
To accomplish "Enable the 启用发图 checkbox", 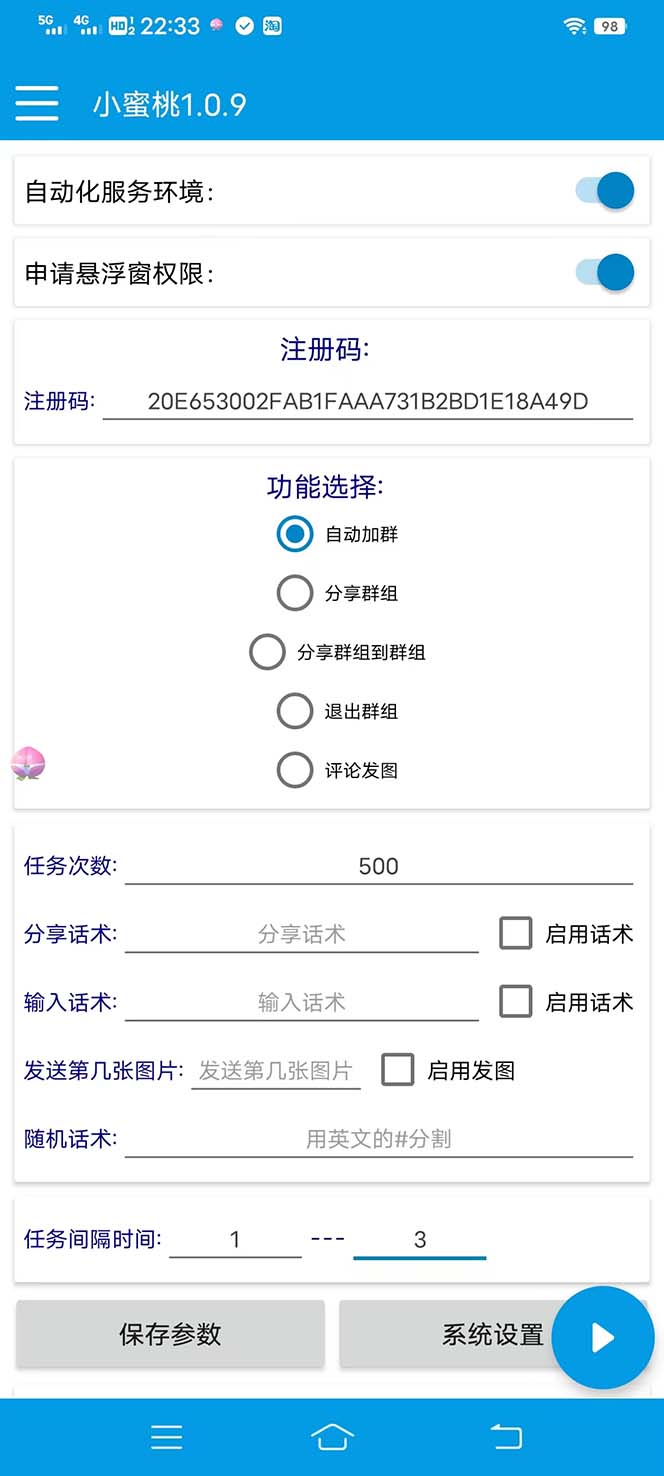I will click(398, 1069).
